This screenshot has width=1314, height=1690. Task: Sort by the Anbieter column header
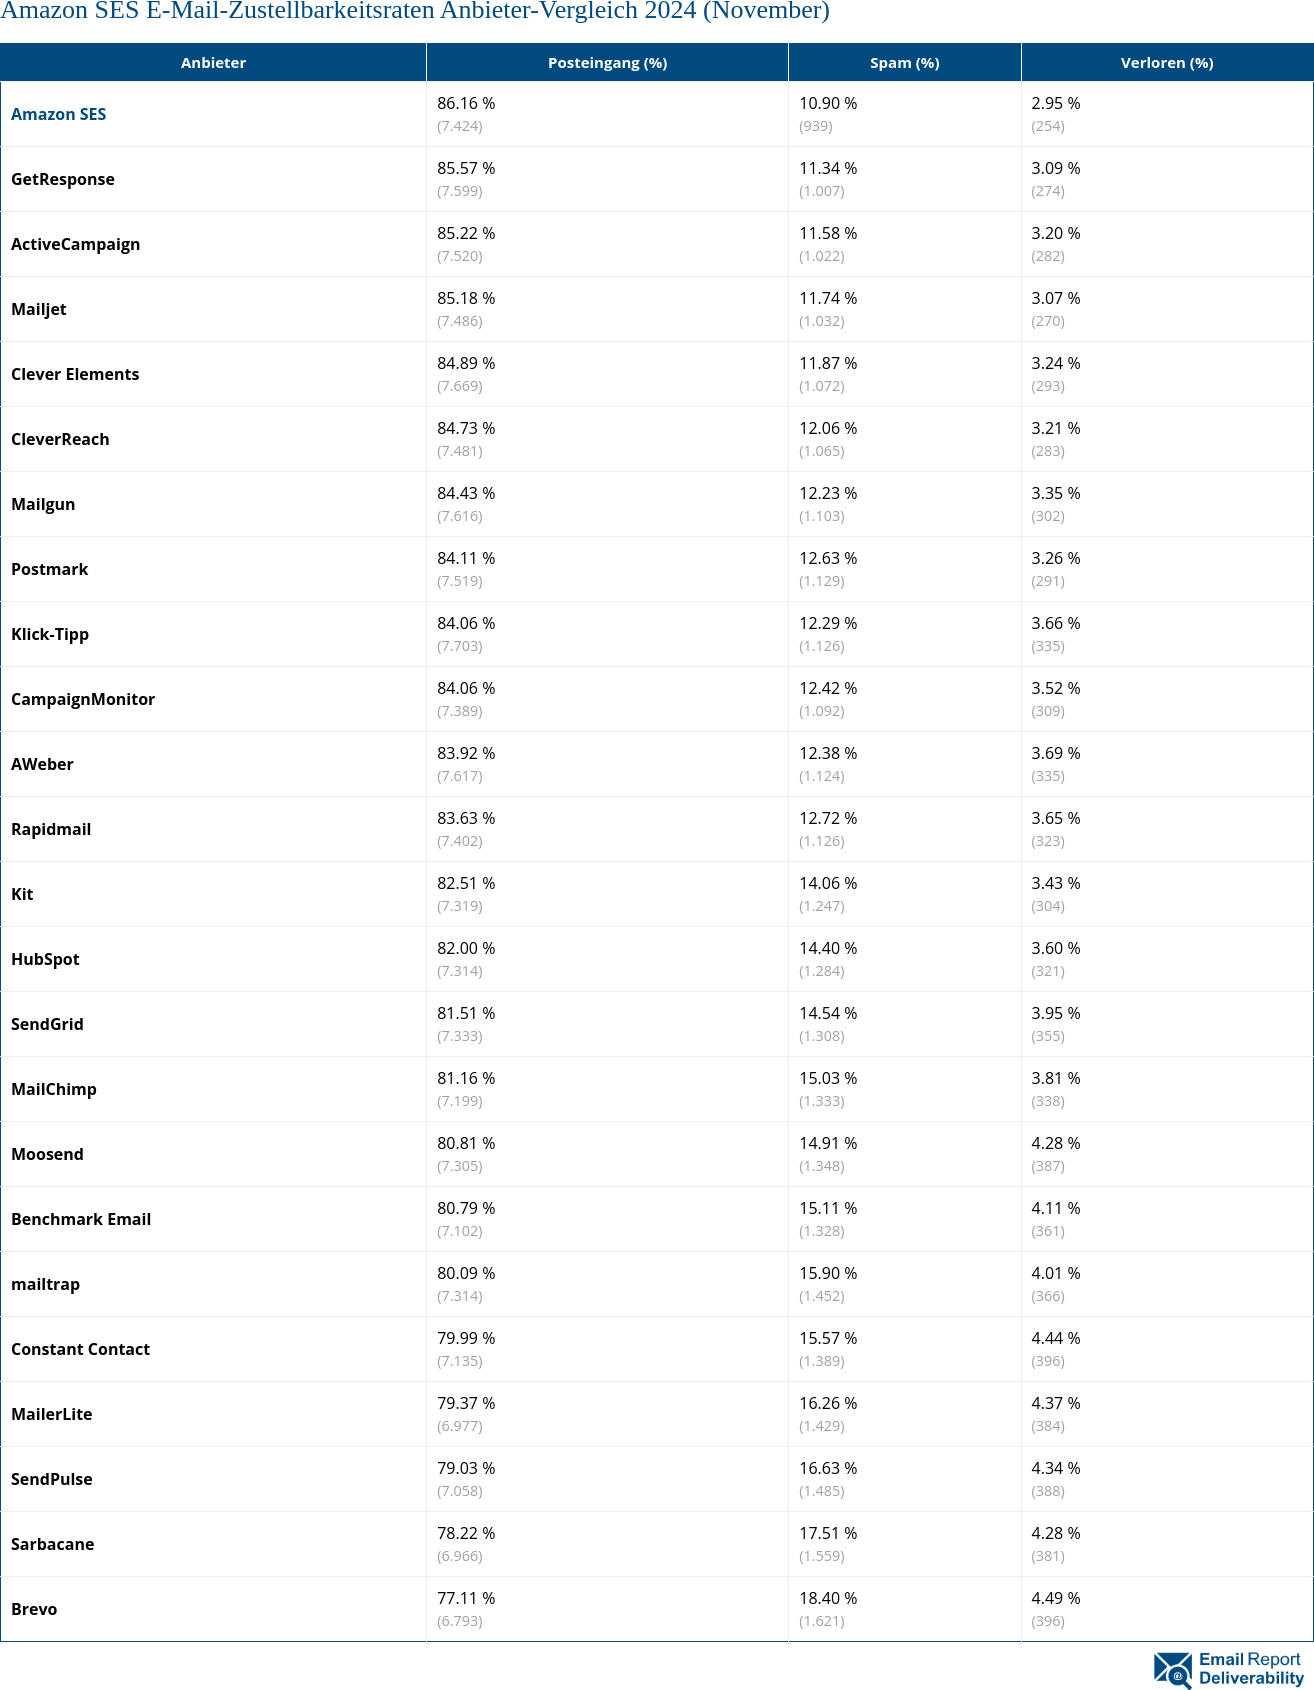point(213,62)
